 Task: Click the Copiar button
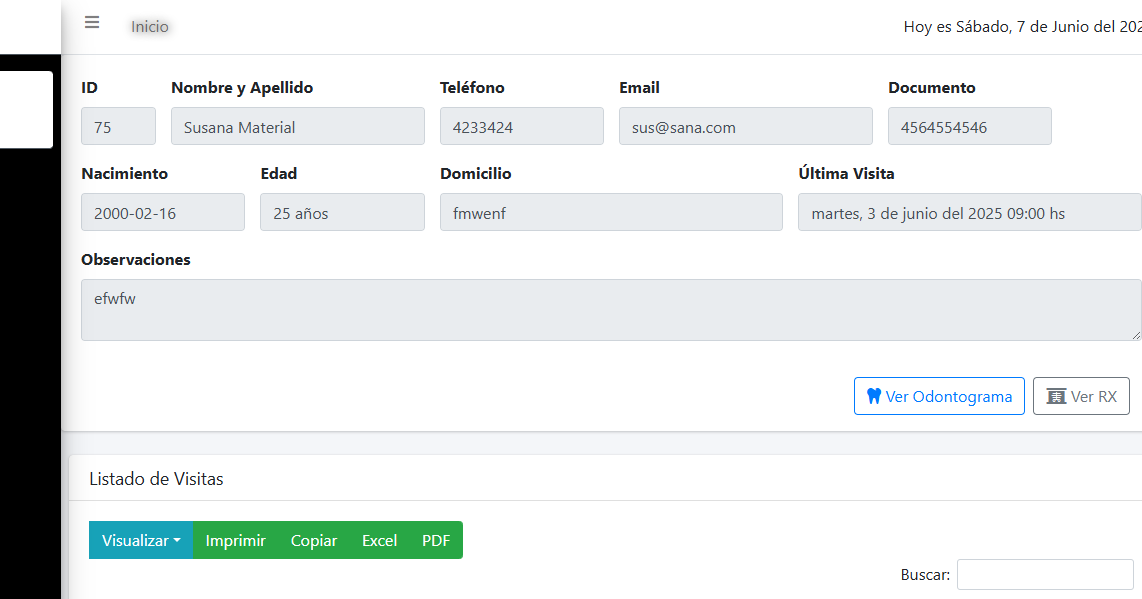[314, 540]
